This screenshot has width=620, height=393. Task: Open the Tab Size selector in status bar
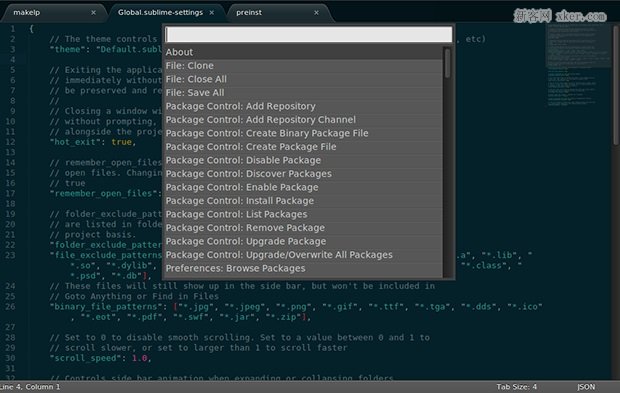tap(516, 387)
